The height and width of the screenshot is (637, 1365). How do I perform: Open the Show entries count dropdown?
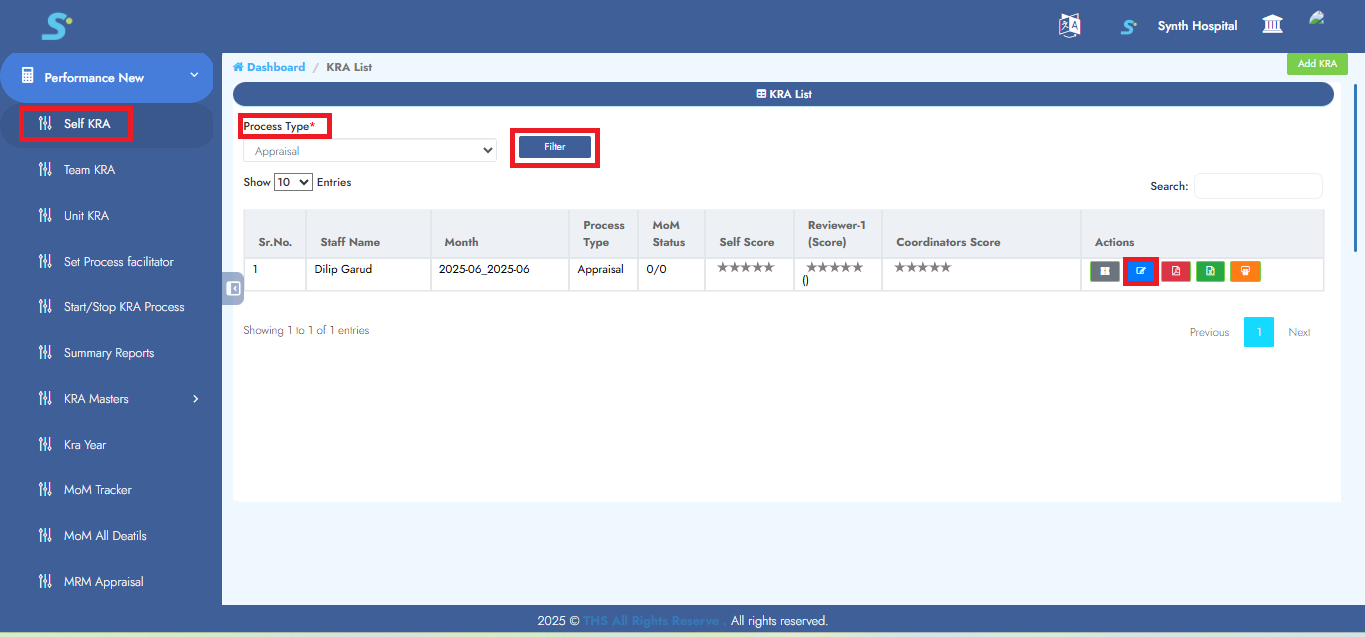(293, 183)
